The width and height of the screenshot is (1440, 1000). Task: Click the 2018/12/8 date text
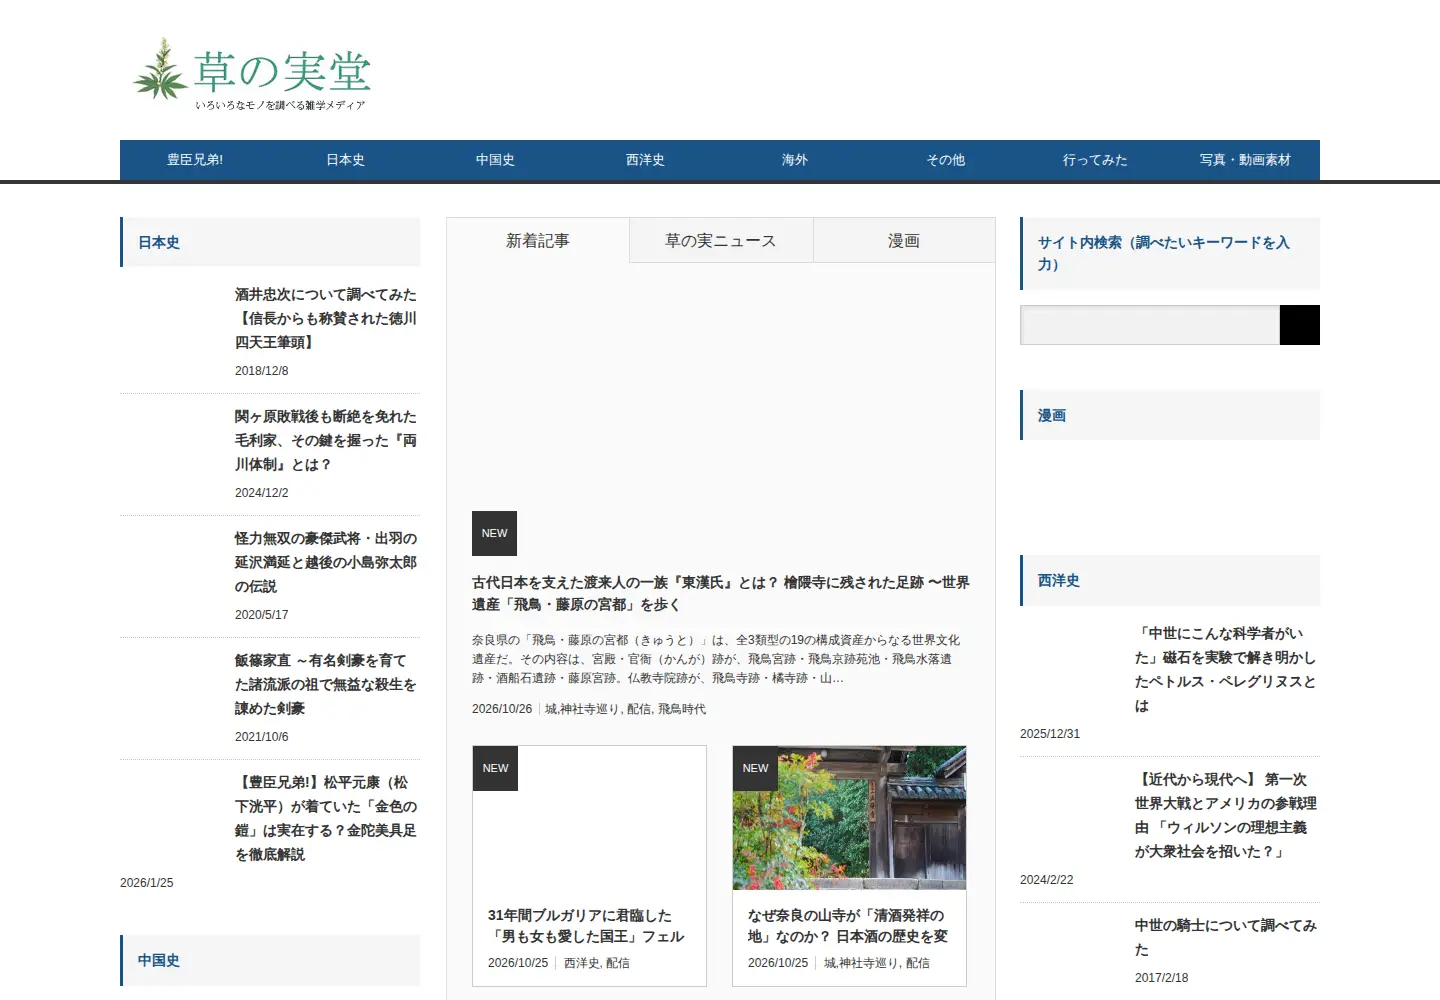click(262, 371)
